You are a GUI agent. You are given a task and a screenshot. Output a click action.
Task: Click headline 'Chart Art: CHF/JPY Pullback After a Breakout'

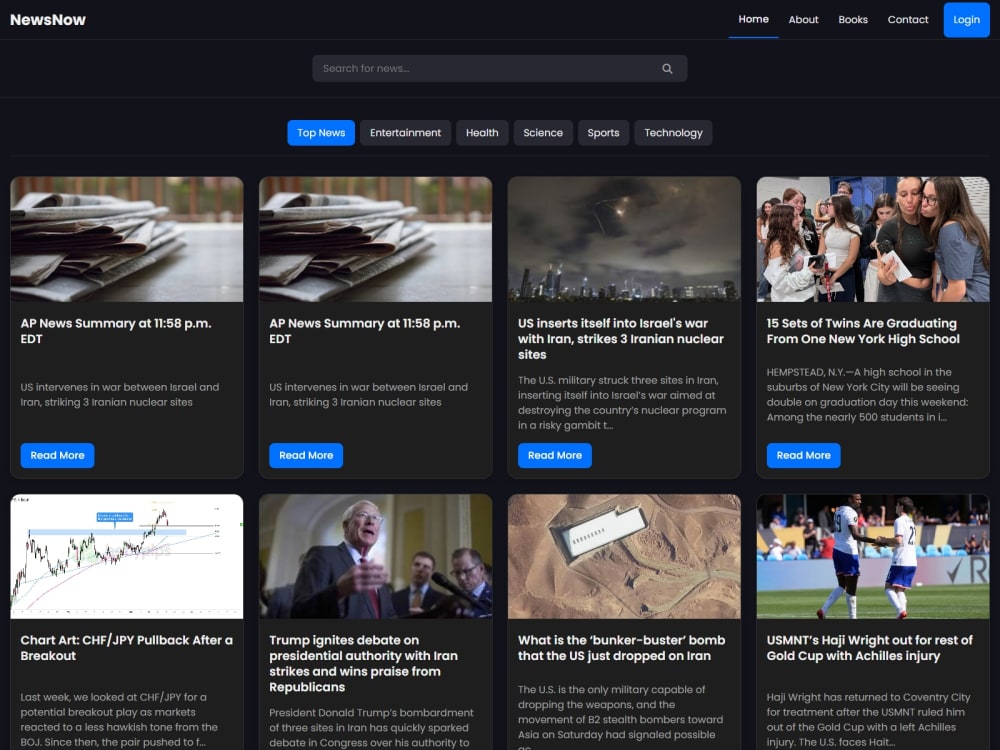tap(126, 648)
